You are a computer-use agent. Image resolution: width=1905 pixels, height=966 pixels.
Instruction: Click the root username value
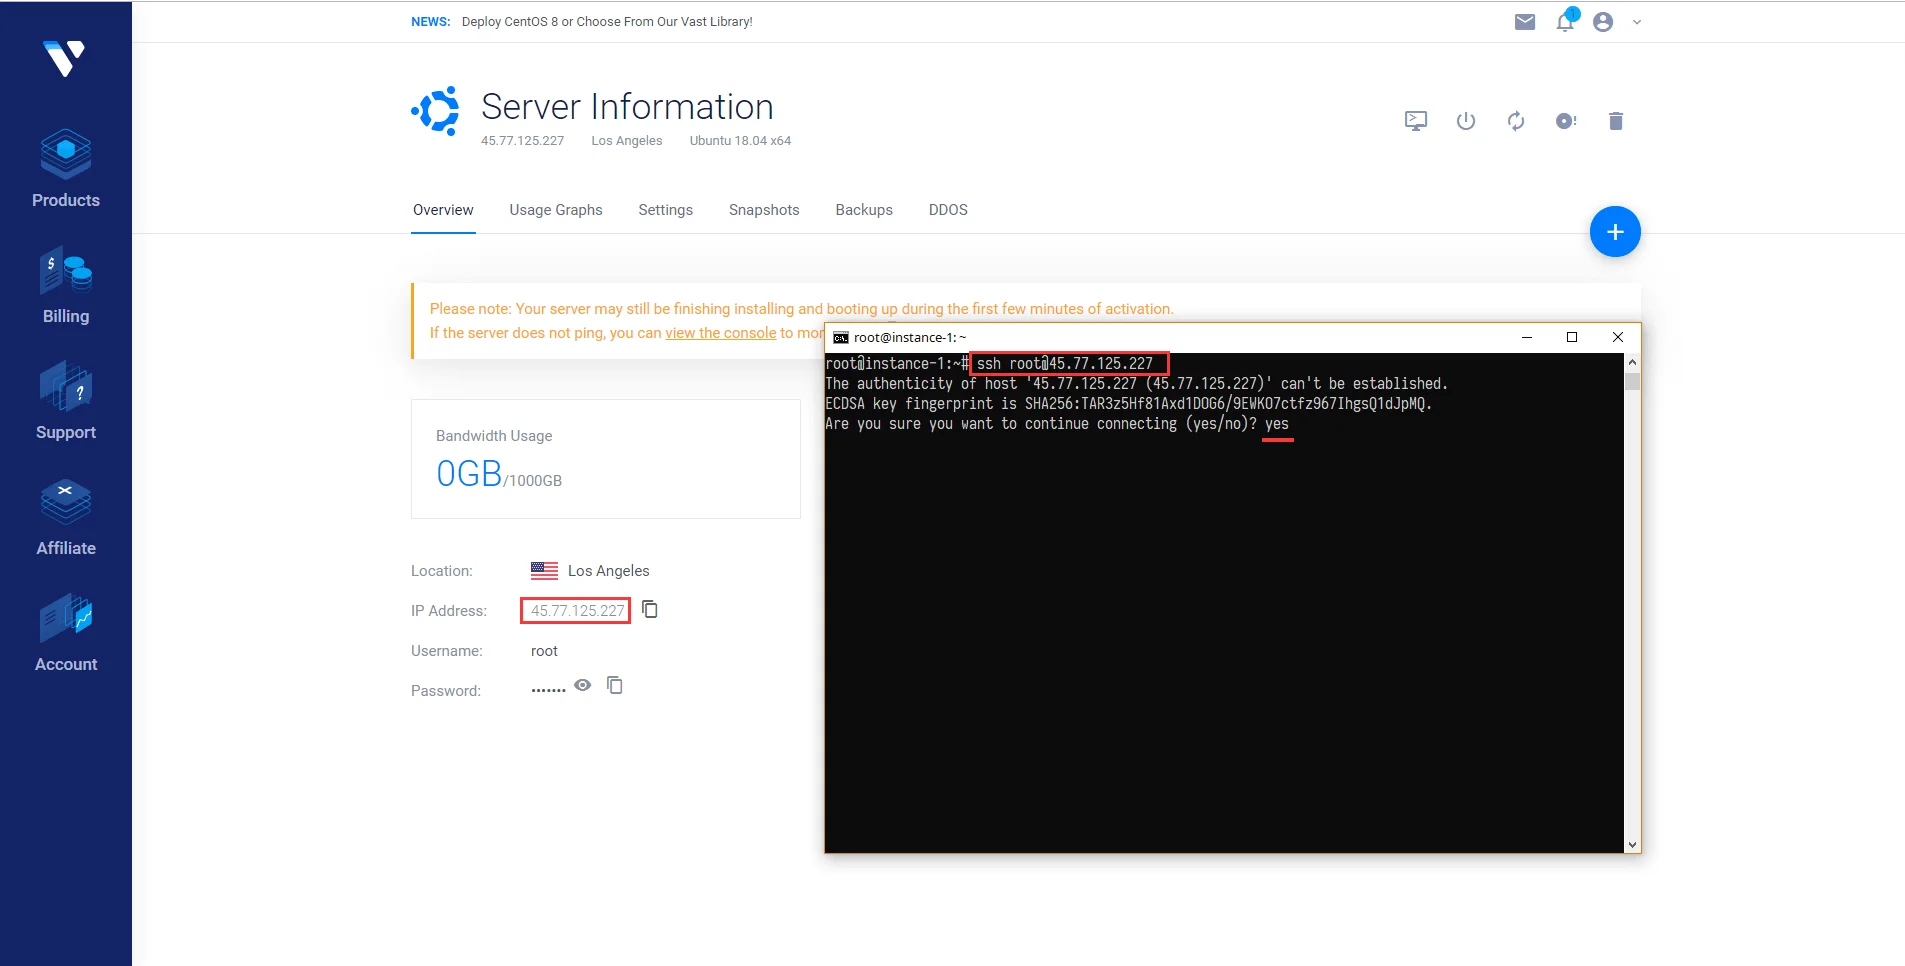544,651
